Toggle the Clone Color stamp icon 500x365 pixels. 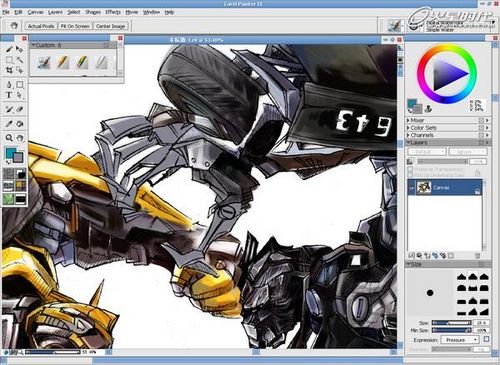(x=429, y=108)
